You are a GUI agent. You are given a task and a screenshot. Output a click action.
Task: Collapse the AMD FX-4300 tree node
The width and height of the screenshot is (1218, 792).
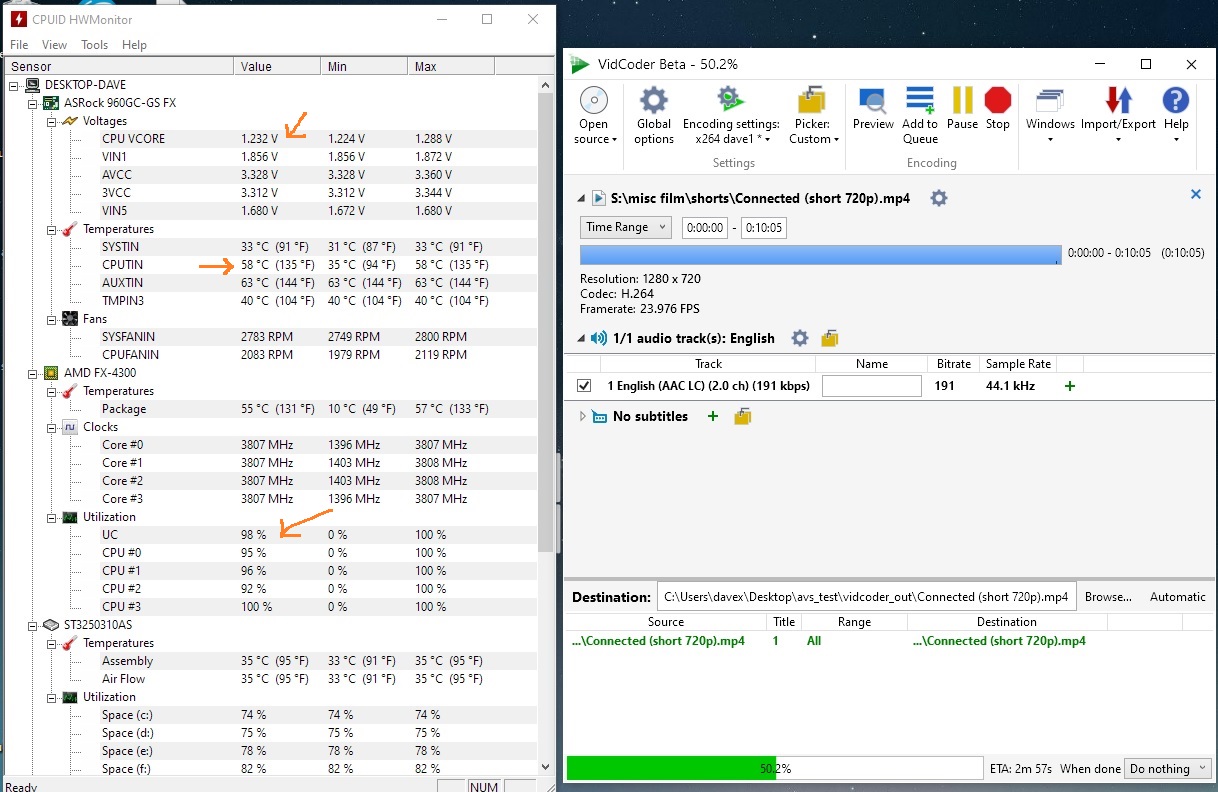pos(33,373)
